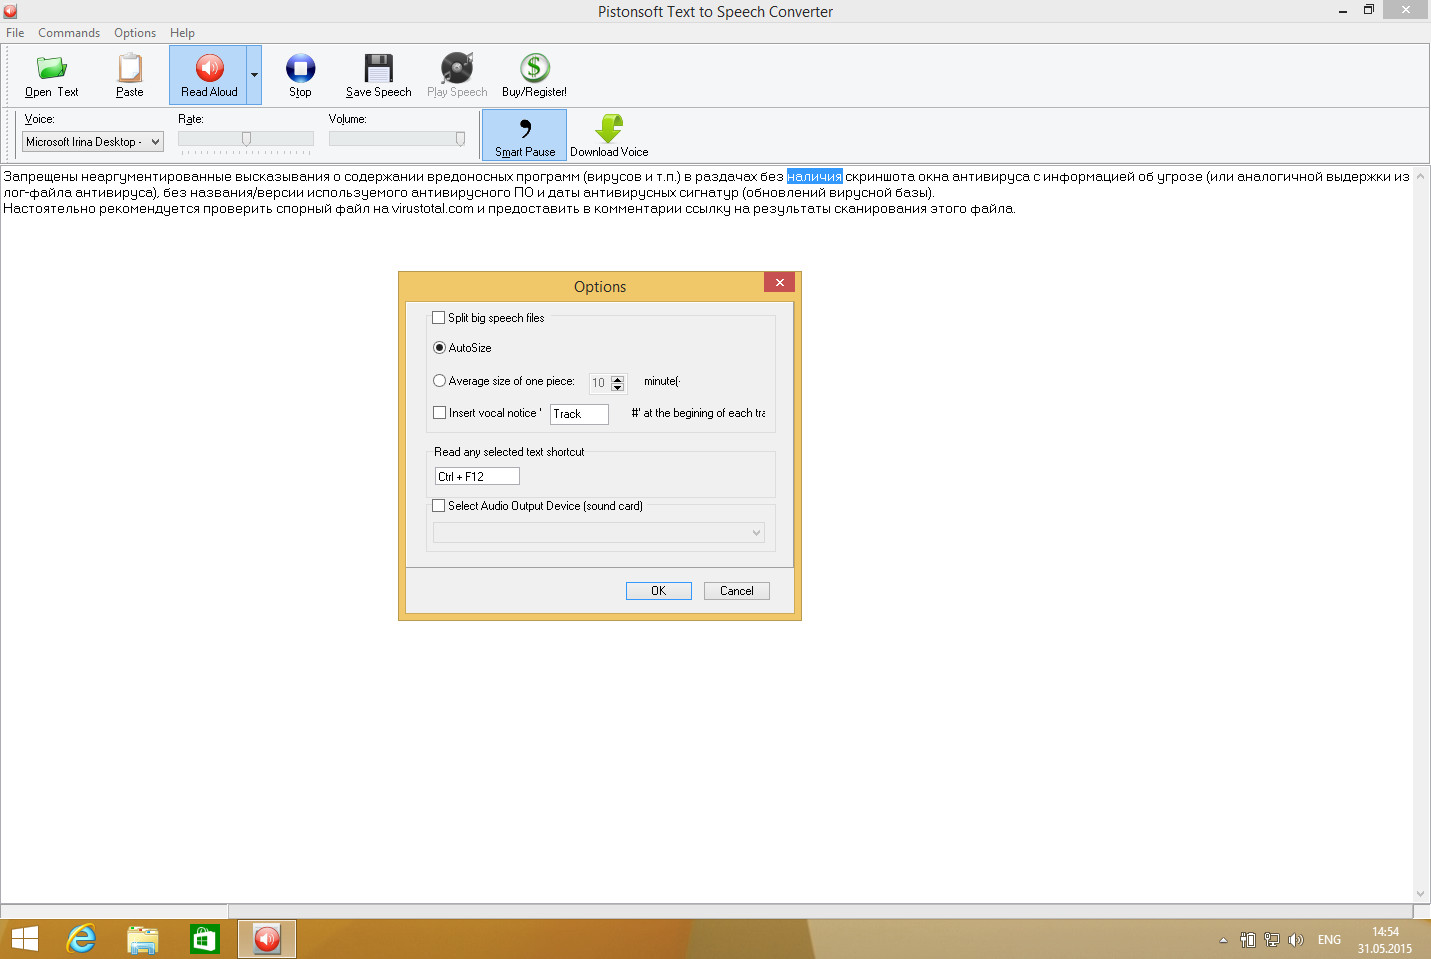Open Windows Store from taskbar

pos(205,939)
